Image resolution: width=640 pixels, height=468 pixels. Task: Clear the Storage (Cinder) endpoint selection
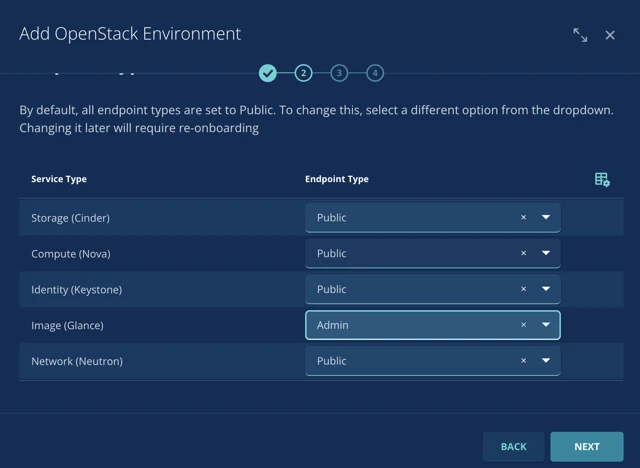(x=523, y=217)
